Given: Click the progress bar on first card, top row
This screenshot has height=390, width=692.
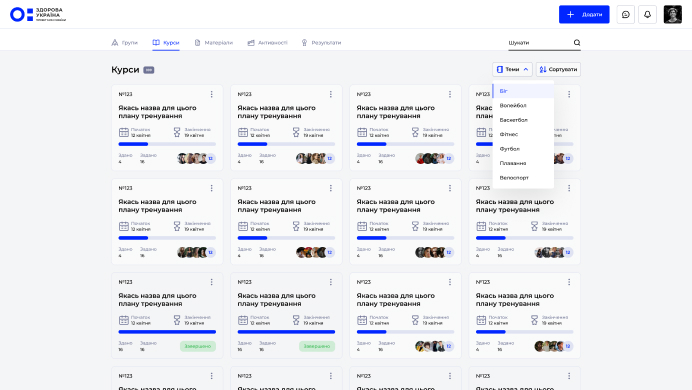Looking at the screenshot, I should click(x=167, y=144).
